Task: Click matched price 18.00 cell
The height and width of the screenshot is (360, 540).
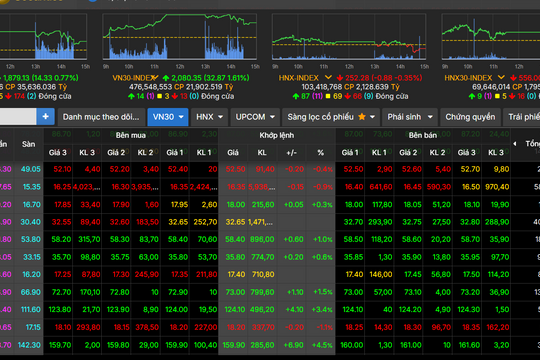Action: point(236,205)
